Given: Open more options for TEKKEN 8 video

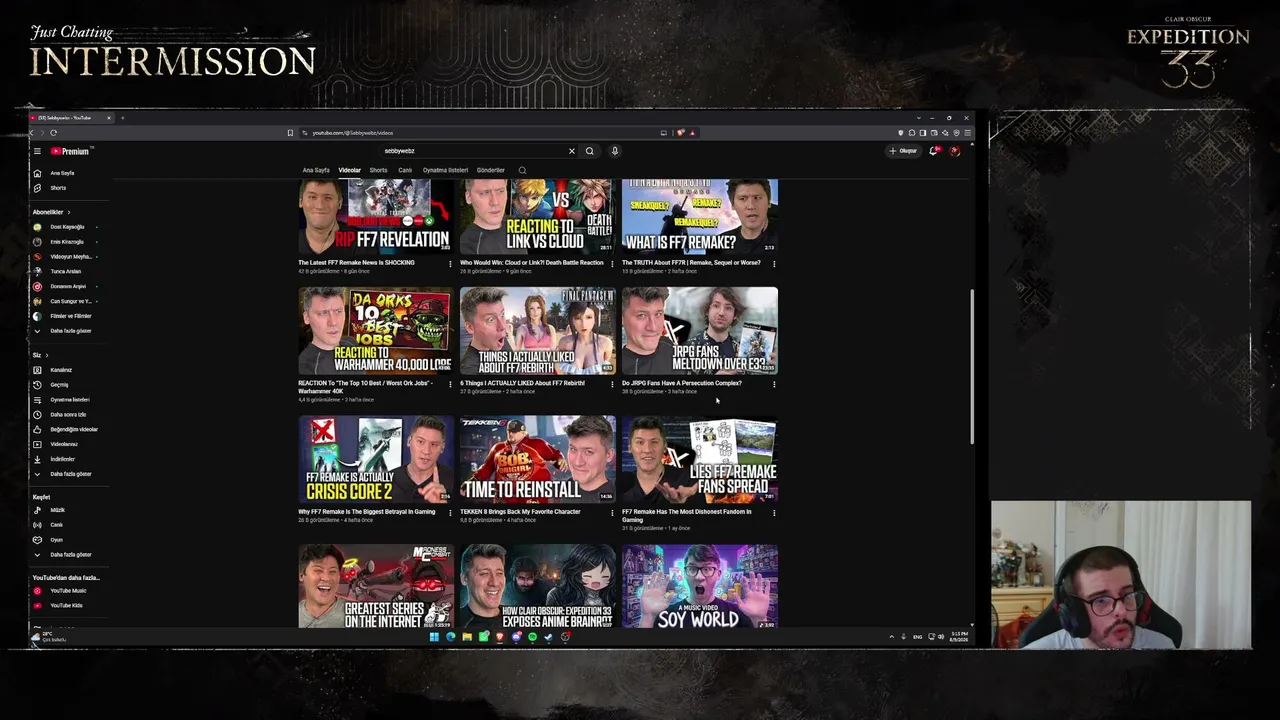Looking at the screenshot, I should click(x=612, y=513).
